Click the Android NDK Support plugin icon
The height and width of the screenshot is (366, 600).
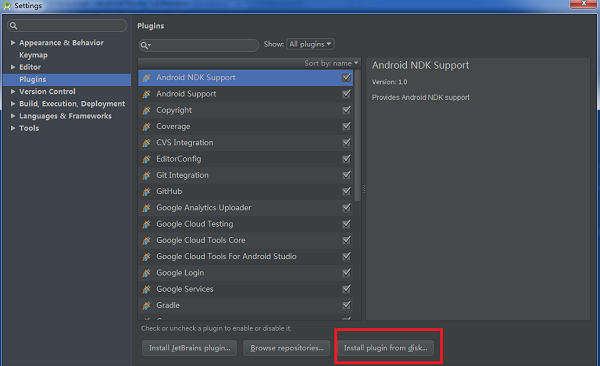[147, 78]
